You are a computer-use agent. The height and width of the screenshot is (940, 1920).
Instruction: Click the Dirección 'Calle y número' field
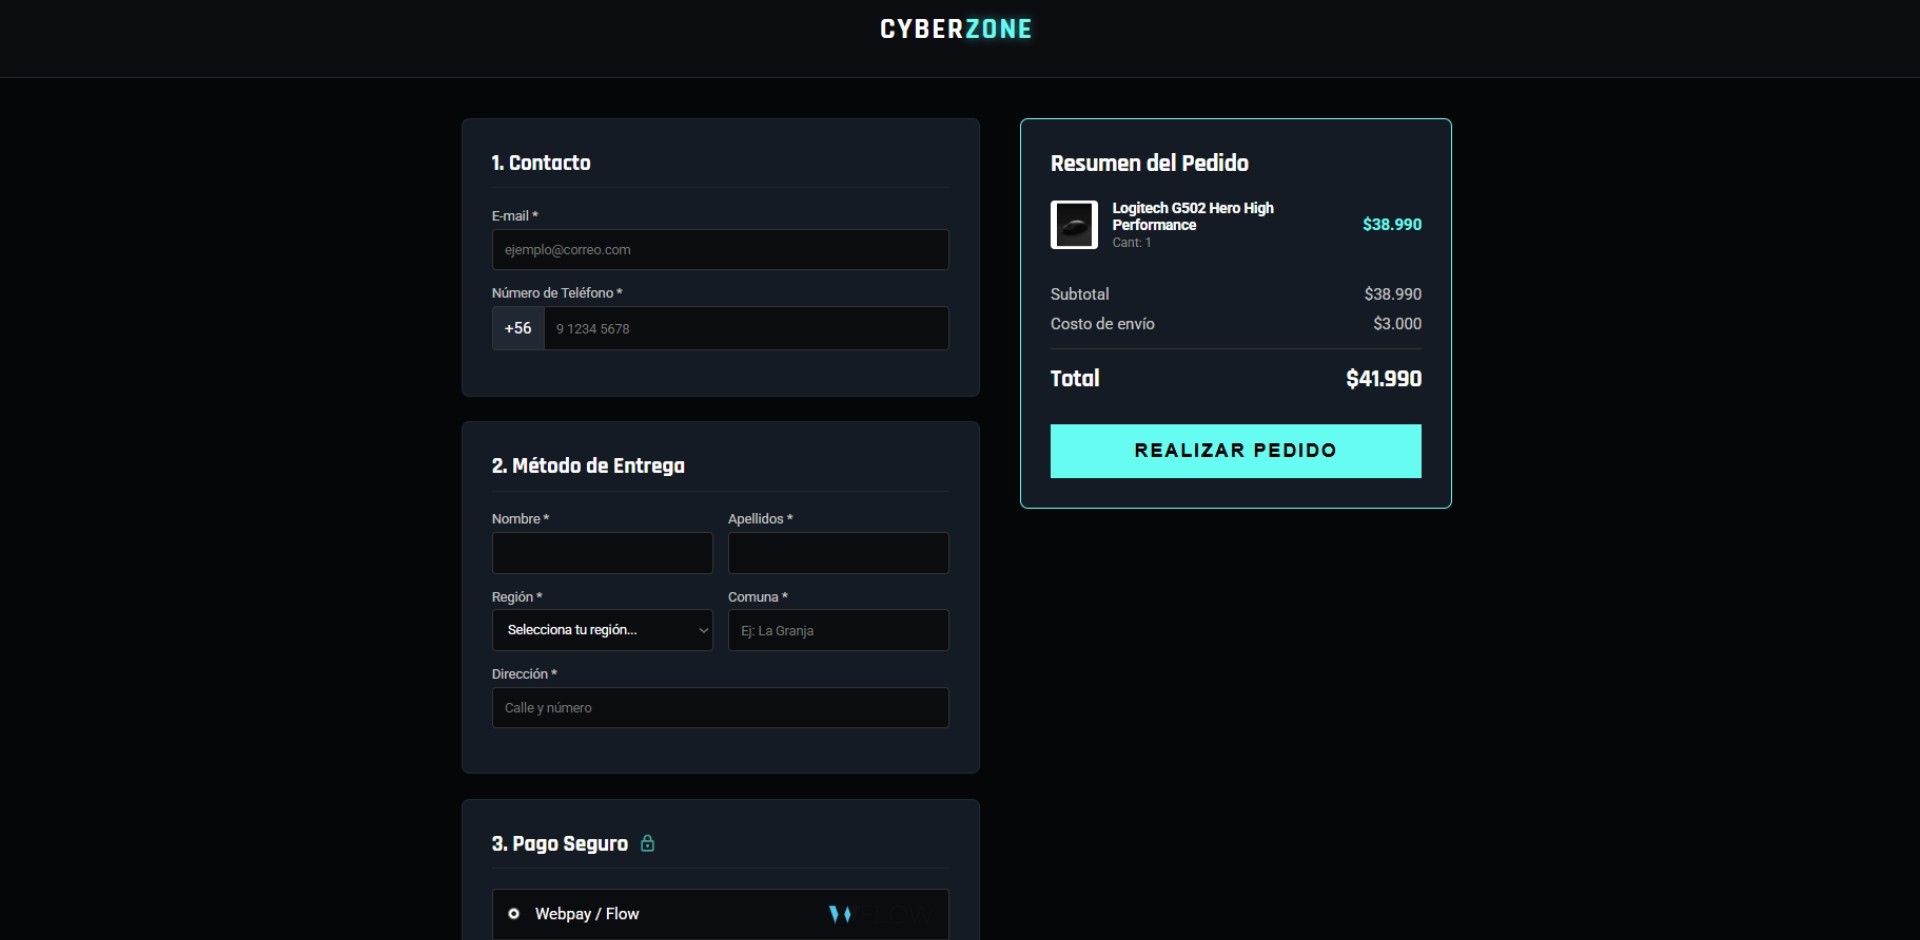coord(719,707)
